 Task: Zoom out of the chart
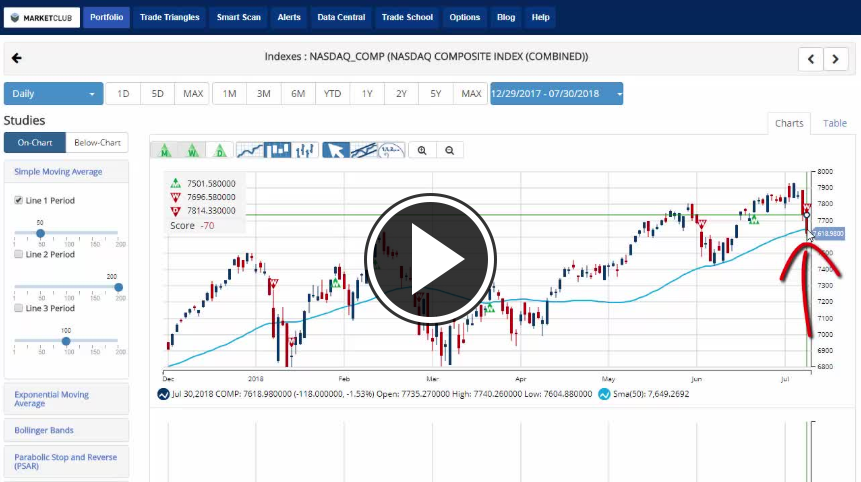tap(450, 150)
